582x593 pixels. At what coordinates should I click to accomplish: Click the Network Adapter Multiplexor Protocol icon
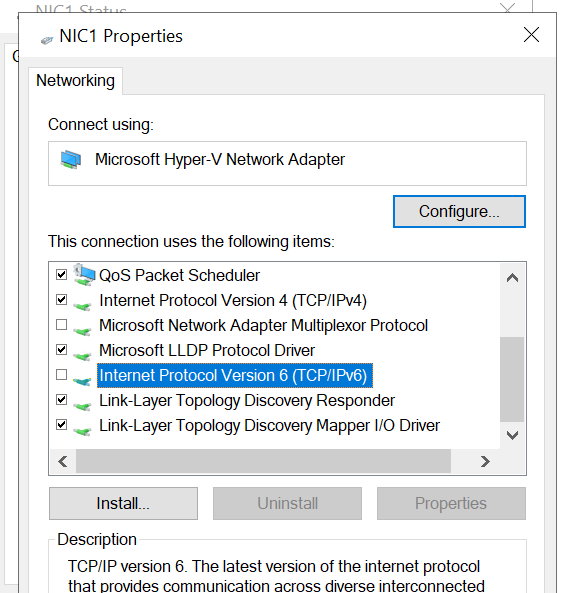coord(82,330)
